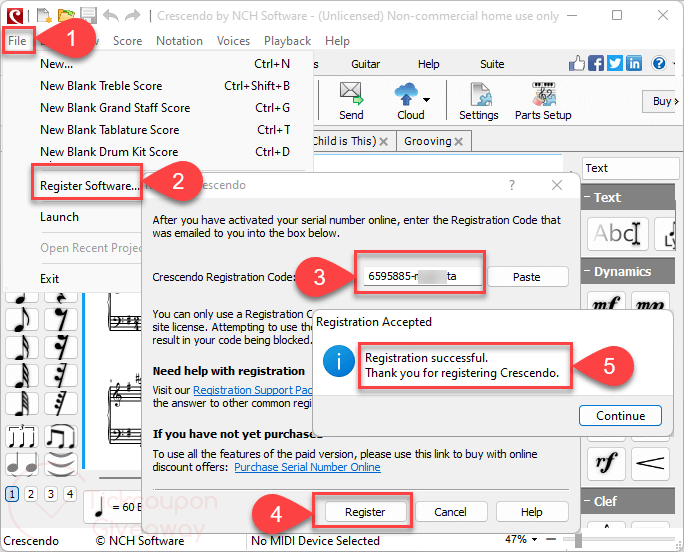Click the undo arrow icon
Image resolution: width=684 pixels, height=552 pixels.
[x=111, y=16]
